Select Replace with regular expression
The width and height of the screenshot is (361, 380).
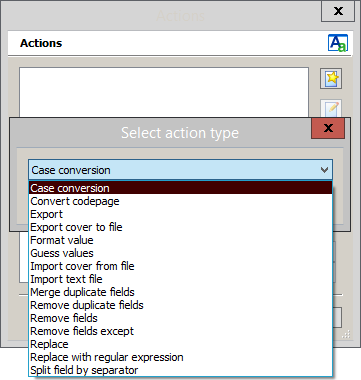click(180, 357)
